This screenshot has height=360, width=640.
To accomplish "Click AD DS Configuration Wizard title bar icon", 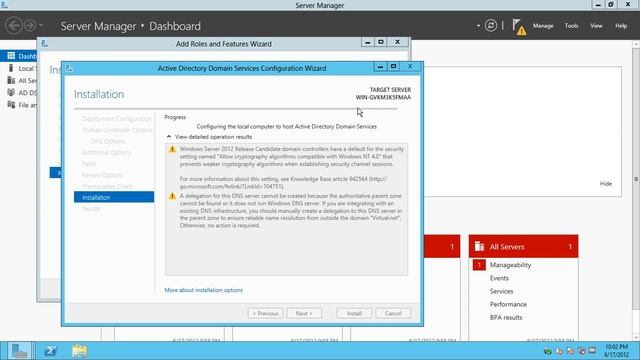I will click(x=69, y=68).
